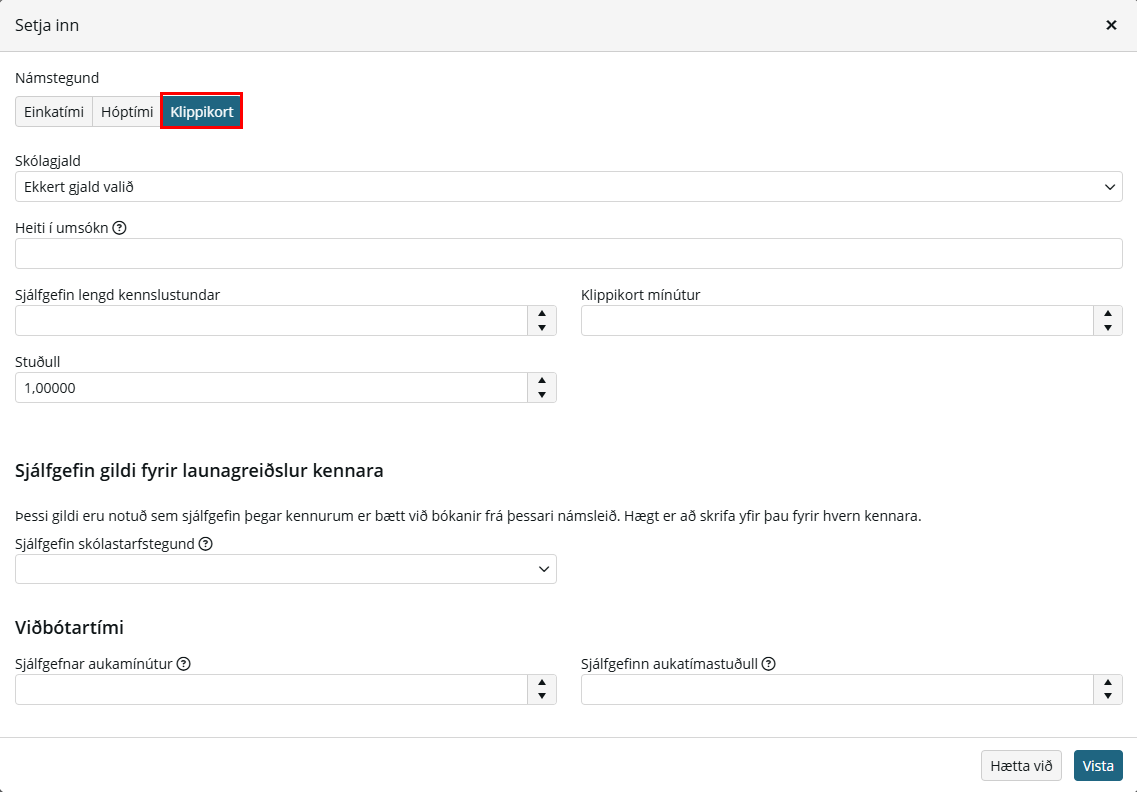Open the Skólagjald dropdown
This screenshot has height=792, width=1137.
[x=568, y=187]
